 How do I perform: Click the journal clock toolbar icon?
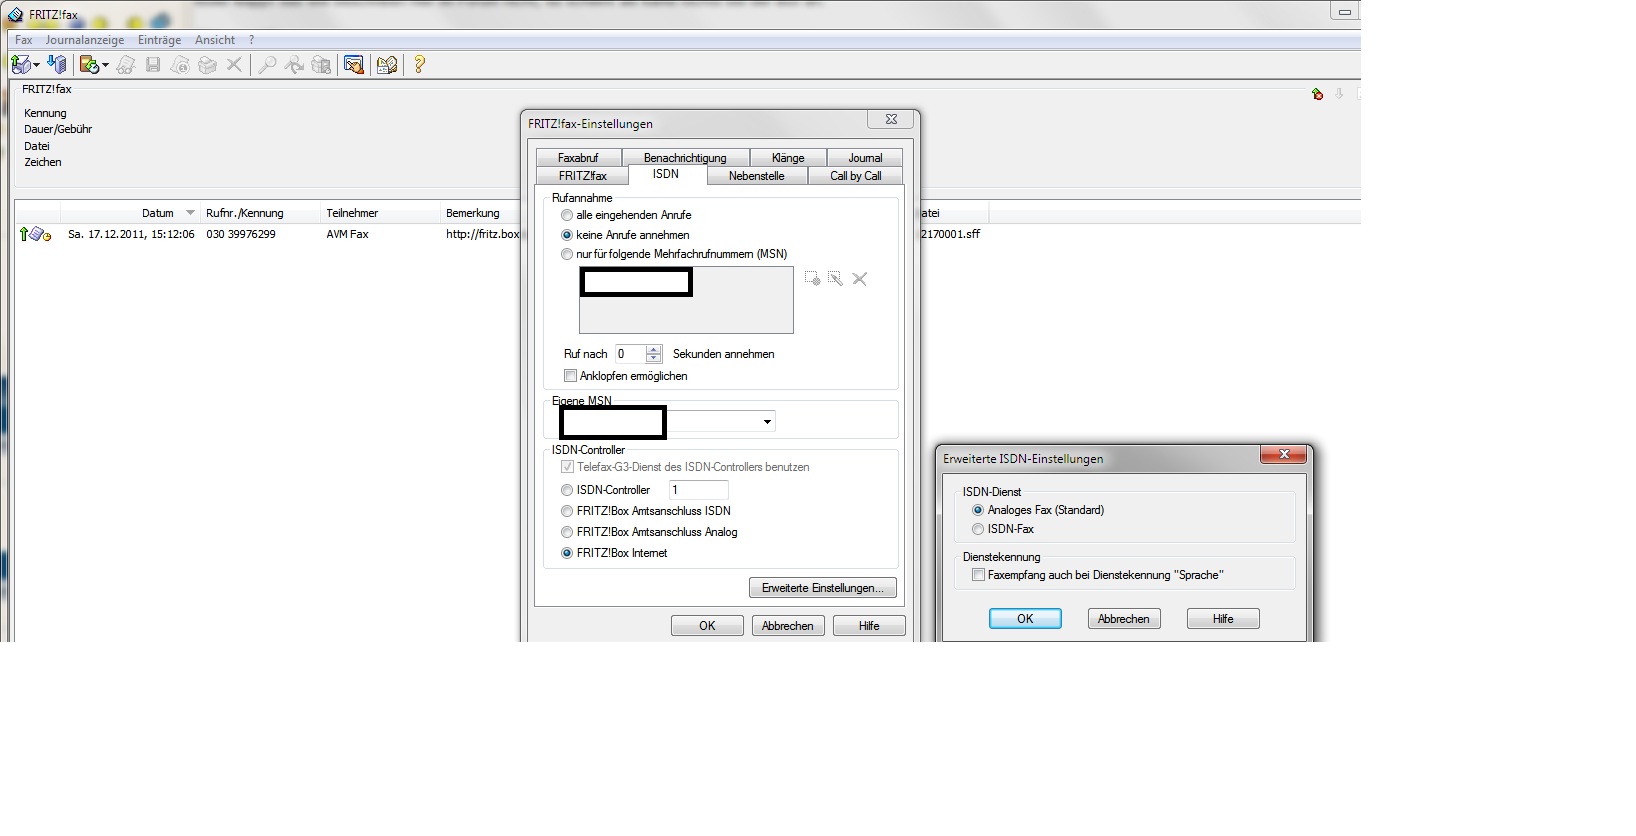pyautogui.click(x=90, y=65)
